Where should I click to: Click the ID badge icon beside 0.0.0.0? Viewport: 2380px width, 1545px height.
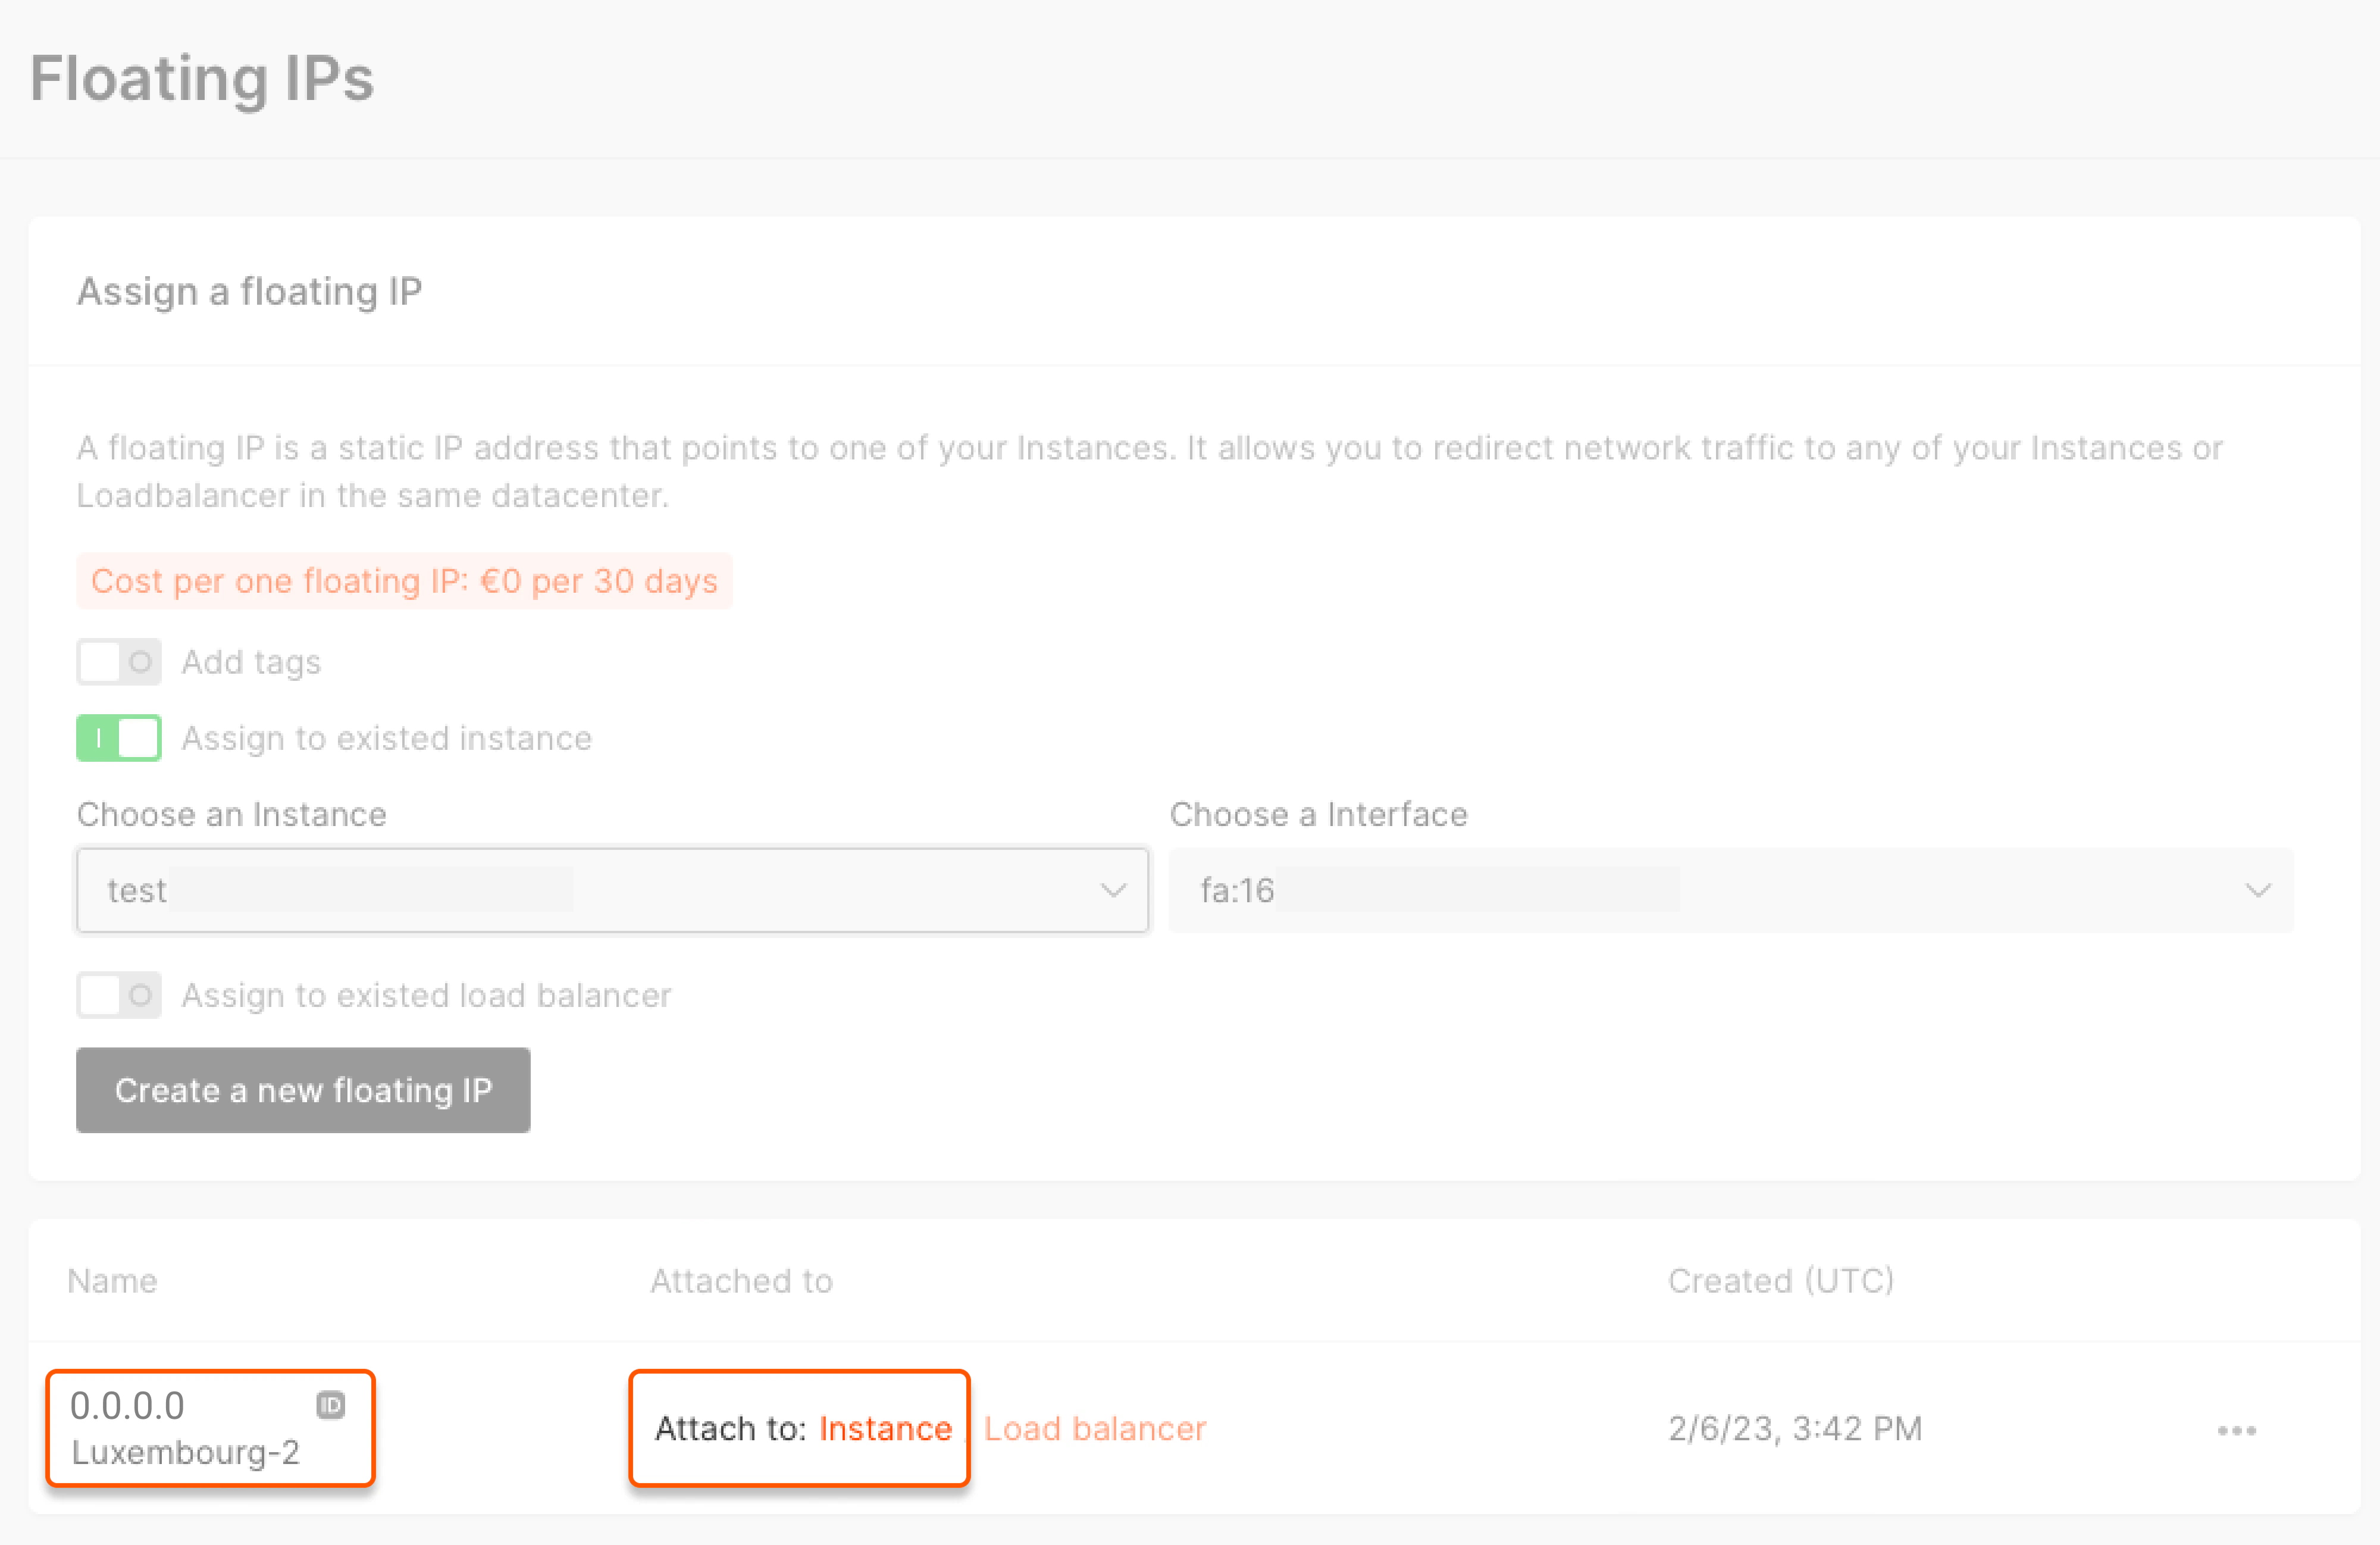coord(330,1405)
